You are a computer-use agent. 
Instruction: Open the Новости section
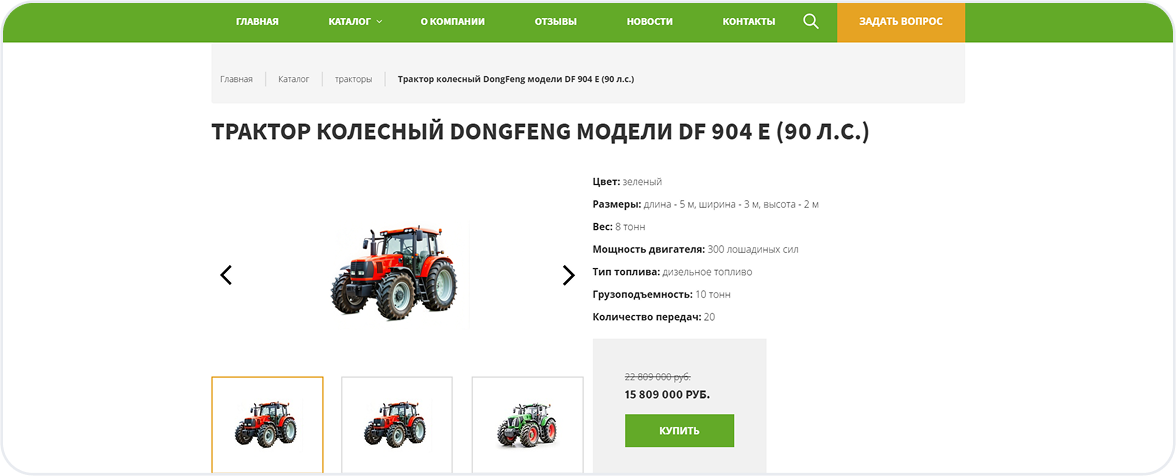(650, 22)
